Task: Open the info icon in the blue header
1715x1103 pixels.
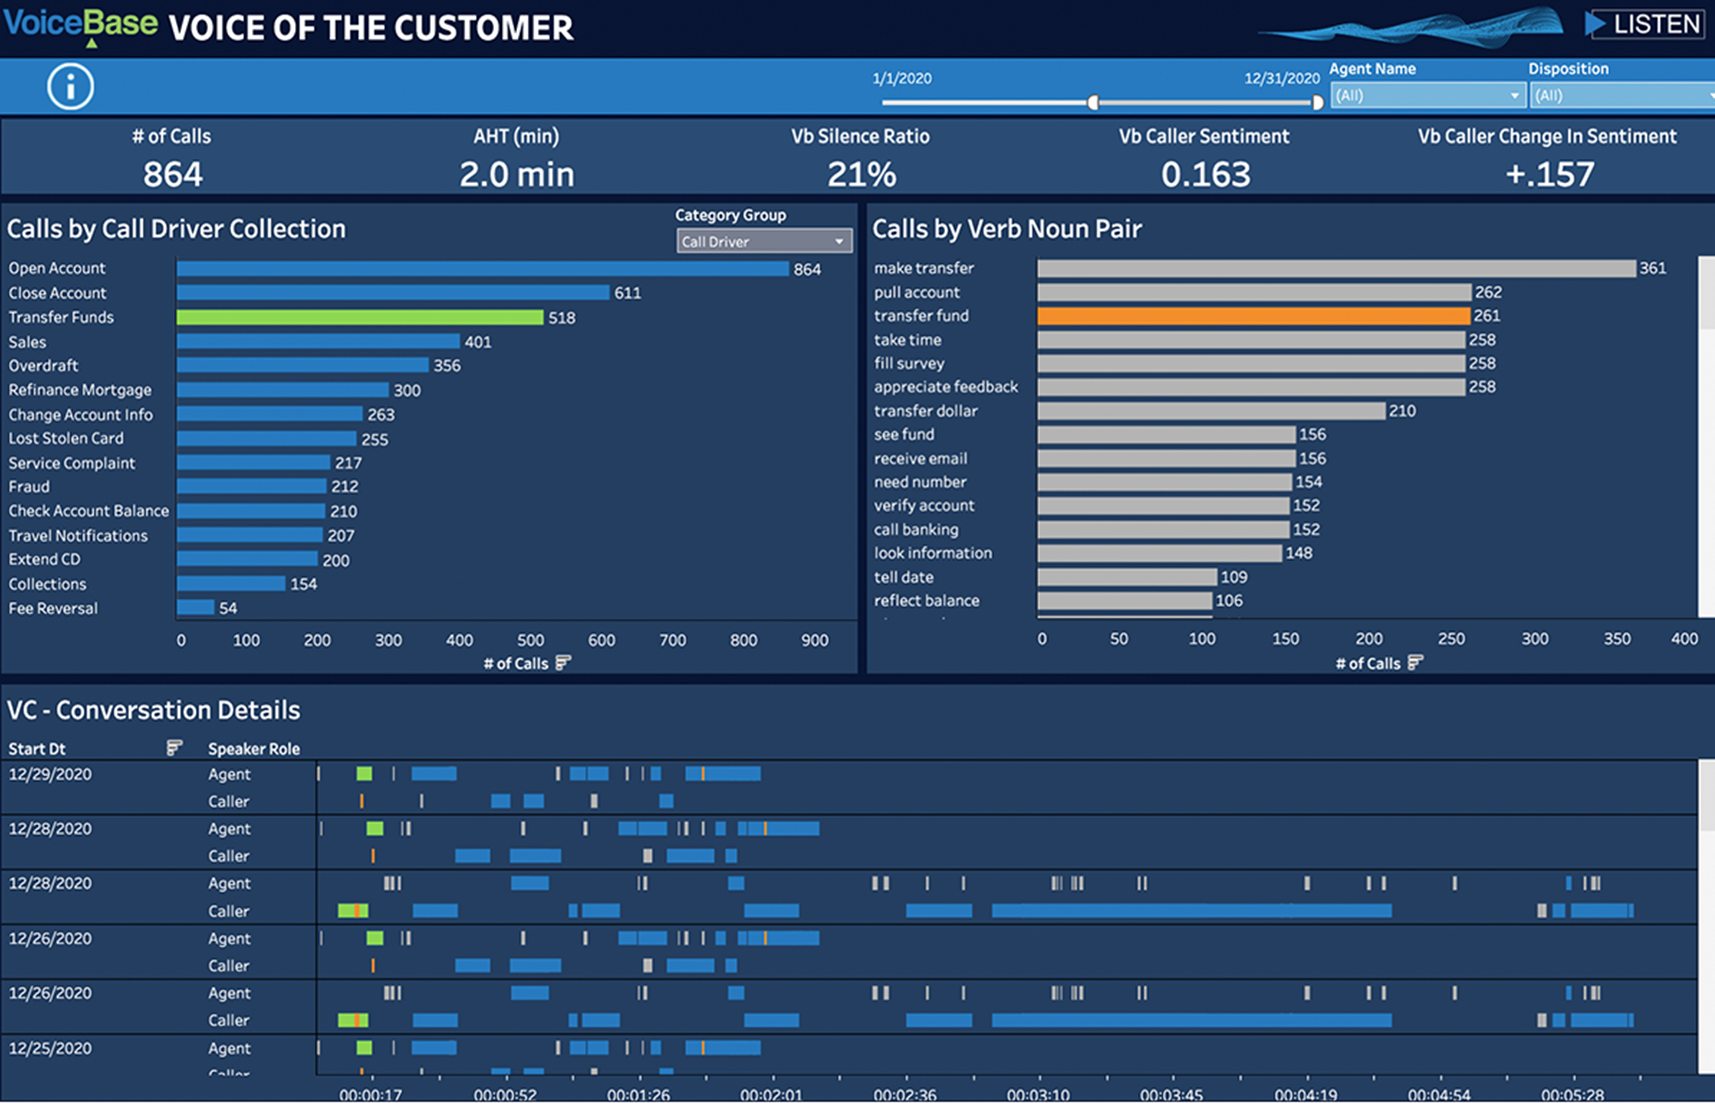Action: 70,86
